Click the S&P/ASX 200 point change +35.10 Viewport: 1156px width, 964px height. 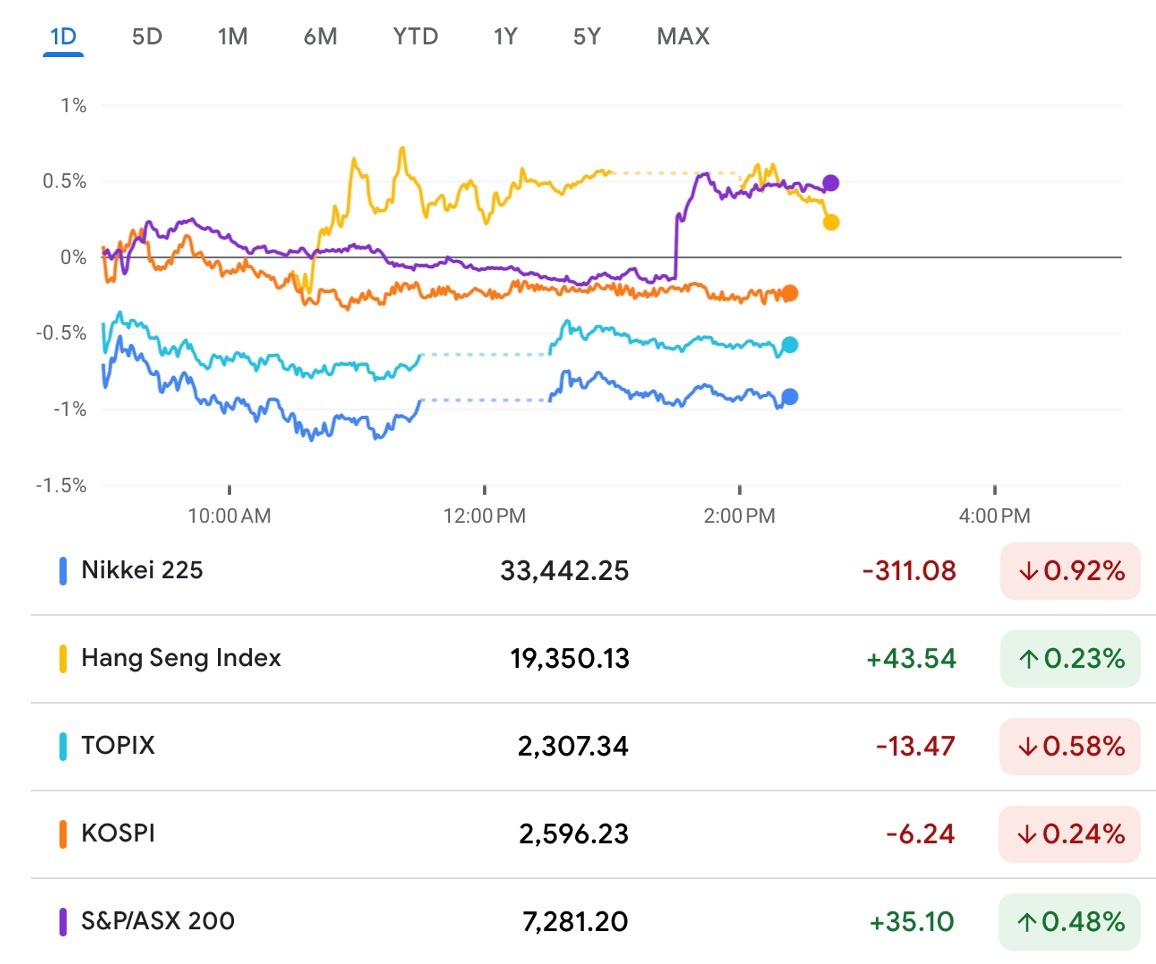(912, 922)
